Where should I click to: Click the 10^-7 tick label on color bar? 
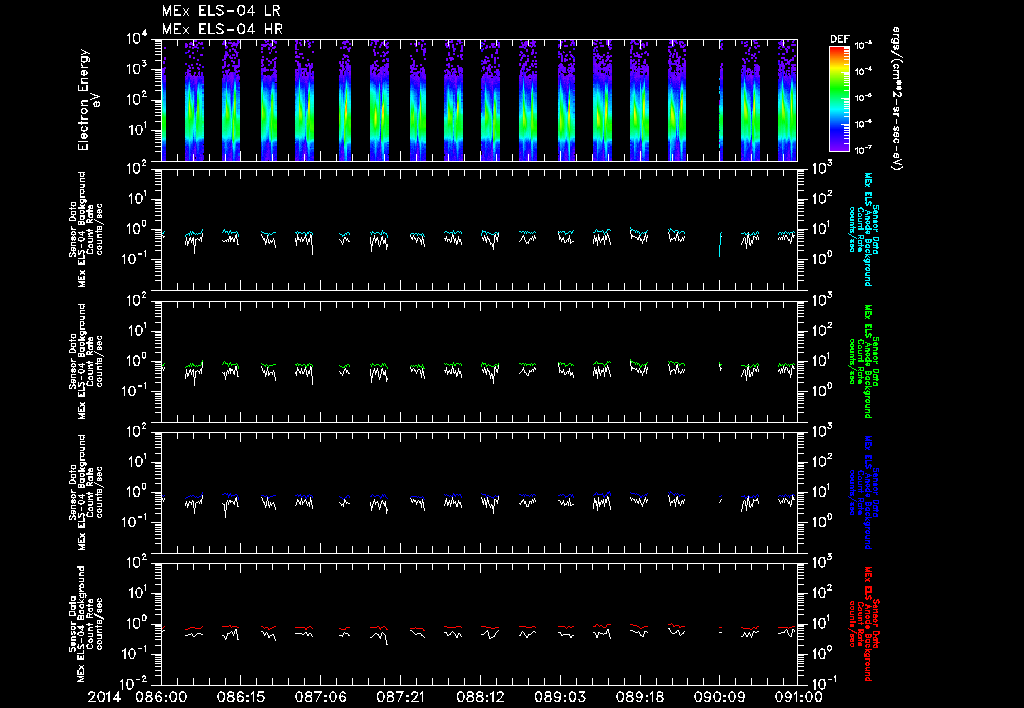pos(863,150)
